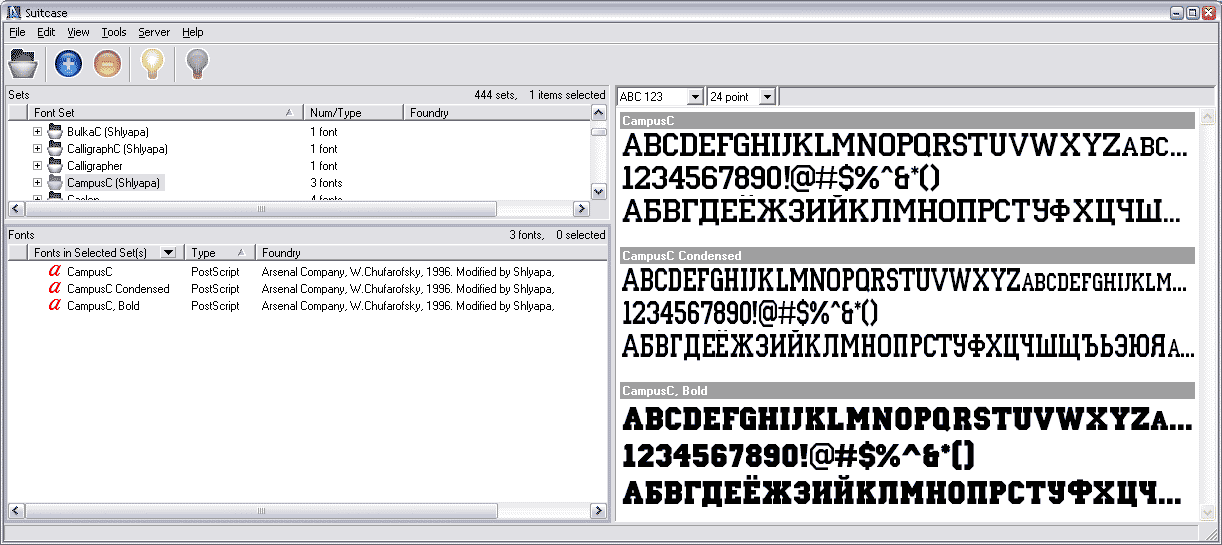This screenshot has width=1222, height=545.
Task: Open the ABC 123 preview type dropdown
Action: tap(695, 97)
